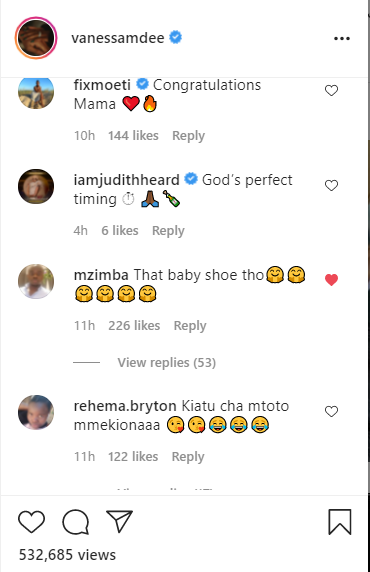The image size is (370, 572).
Task: View the 226 likes on mzimba's comment
Action: (x=134, y=325)
